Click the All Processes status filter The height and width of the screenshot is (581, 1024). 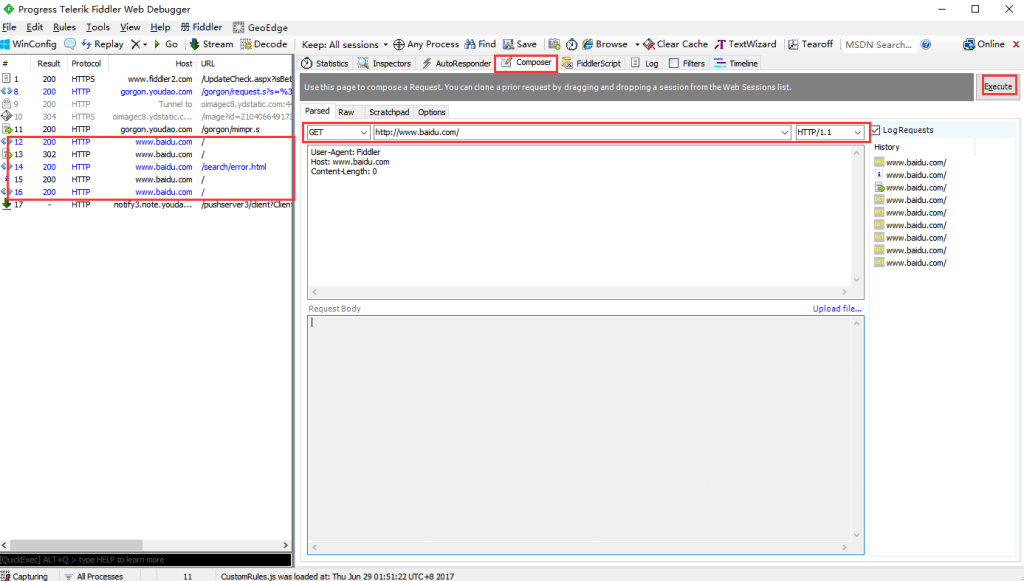93,576
